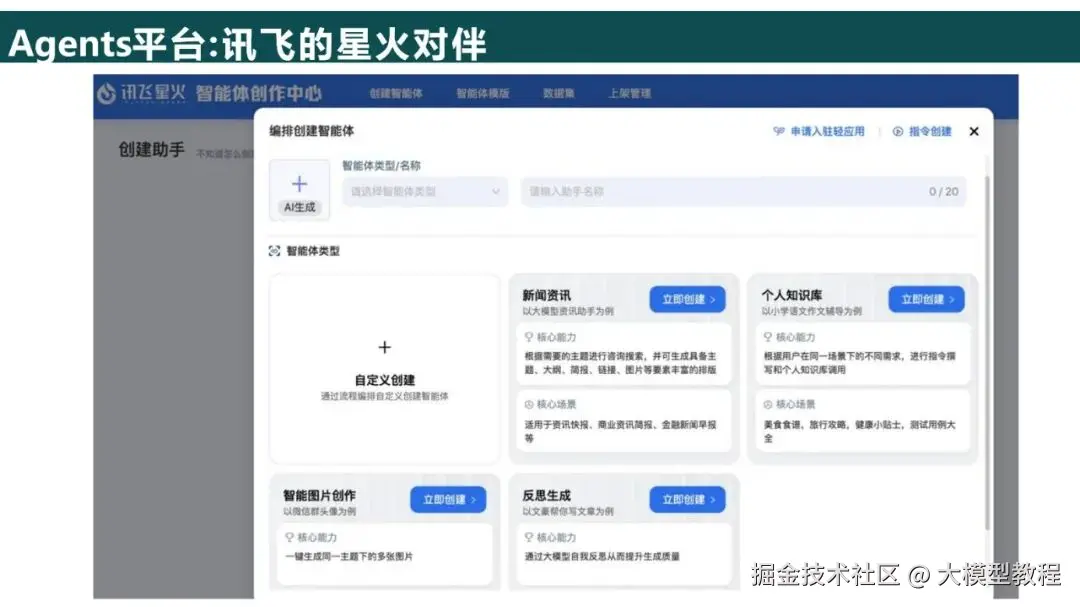The width and height of the screenshot is (1080, 607).
Task: Click the 核心能力 bulb icon in 智能图片创作
Action: pos(290,537)
